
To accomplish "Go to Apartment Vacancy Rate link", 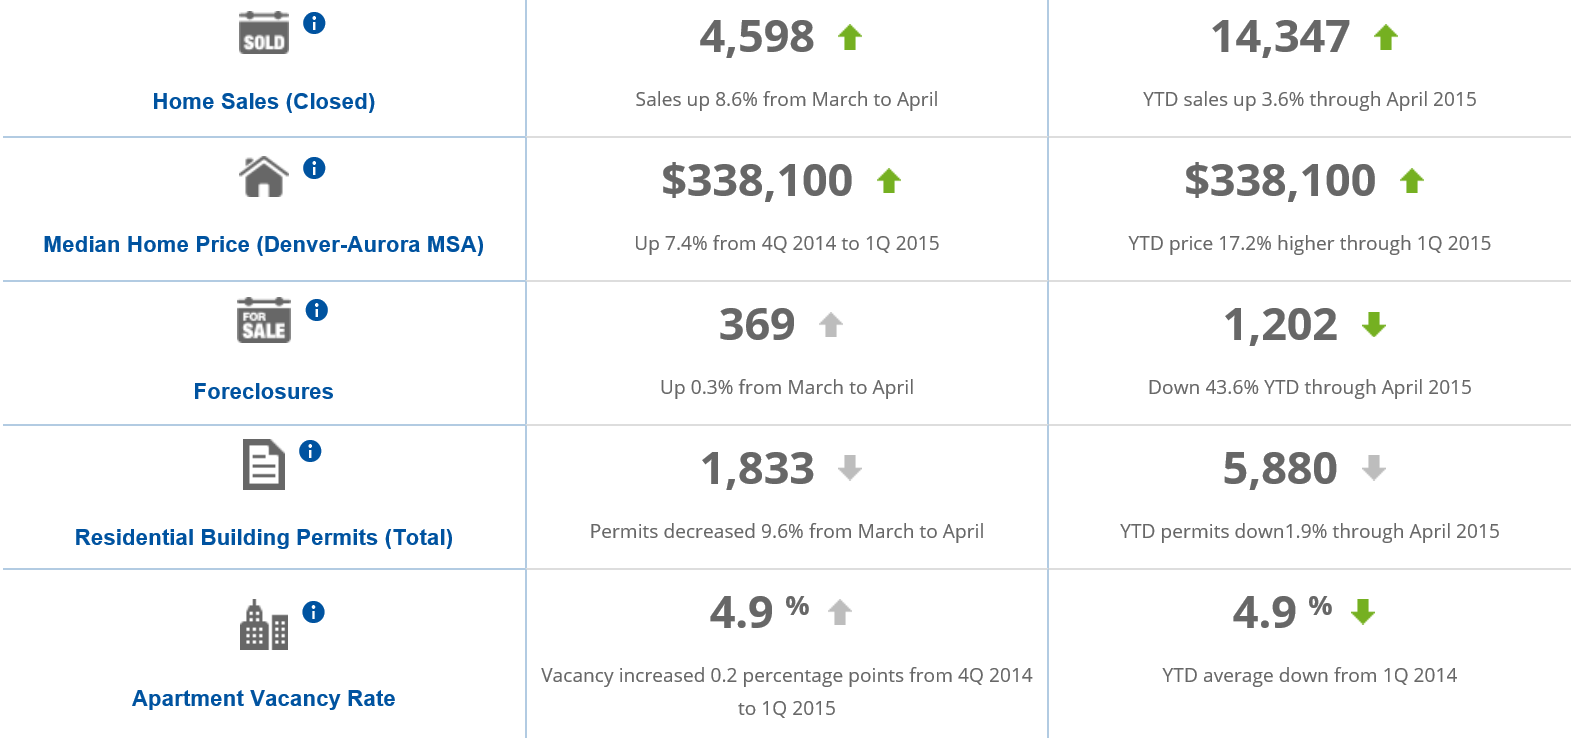I will tap(264, 699).
